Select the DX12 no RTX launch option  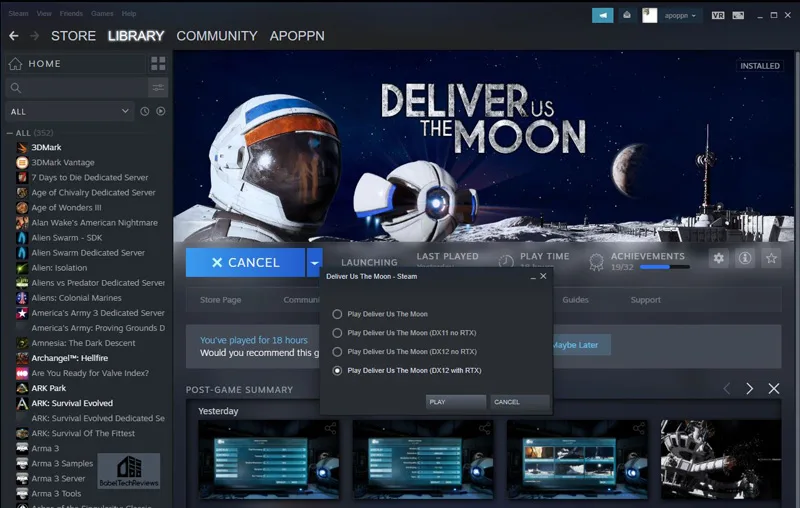tap(337, 352)
